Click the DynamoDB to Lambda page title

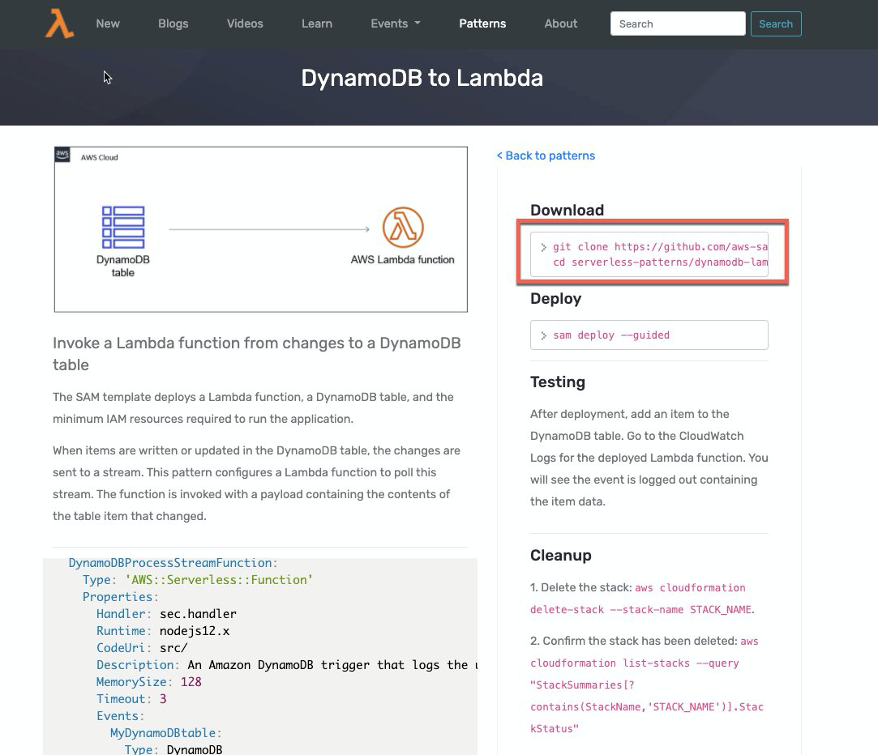pos(422,78)
